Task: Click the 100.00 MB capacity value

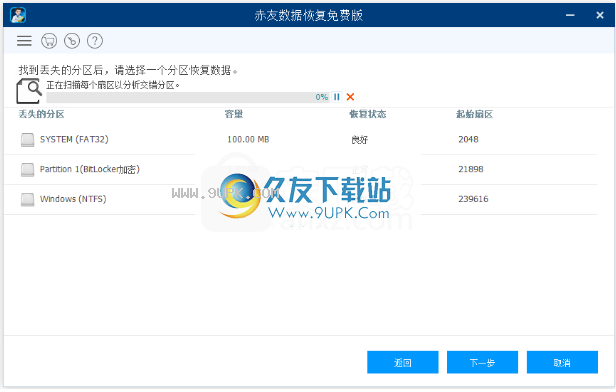Action: tap(248, 139)
